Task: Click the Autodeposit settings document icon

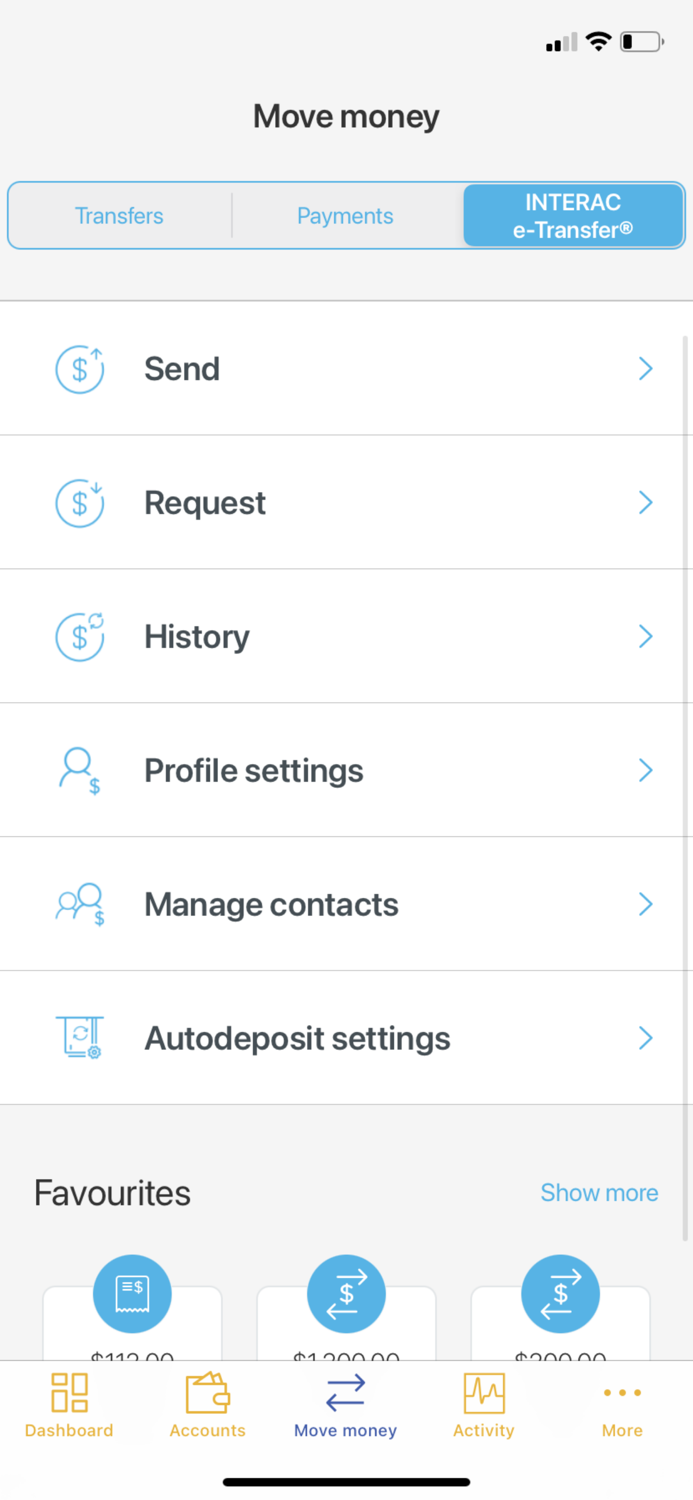Action: [x=80, y=1038]
